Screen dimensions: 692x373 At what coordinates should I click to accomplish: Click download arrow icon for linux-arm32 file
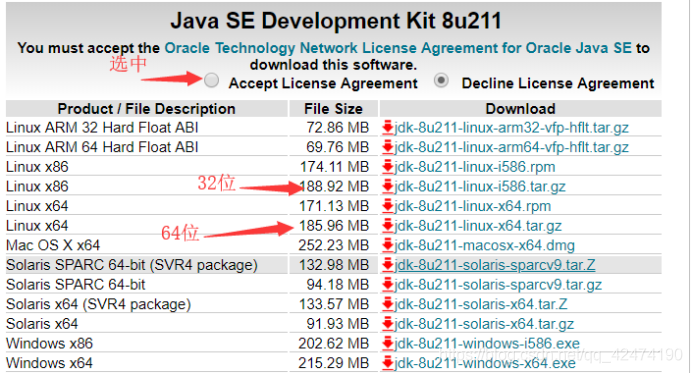[x=388, y=127]
